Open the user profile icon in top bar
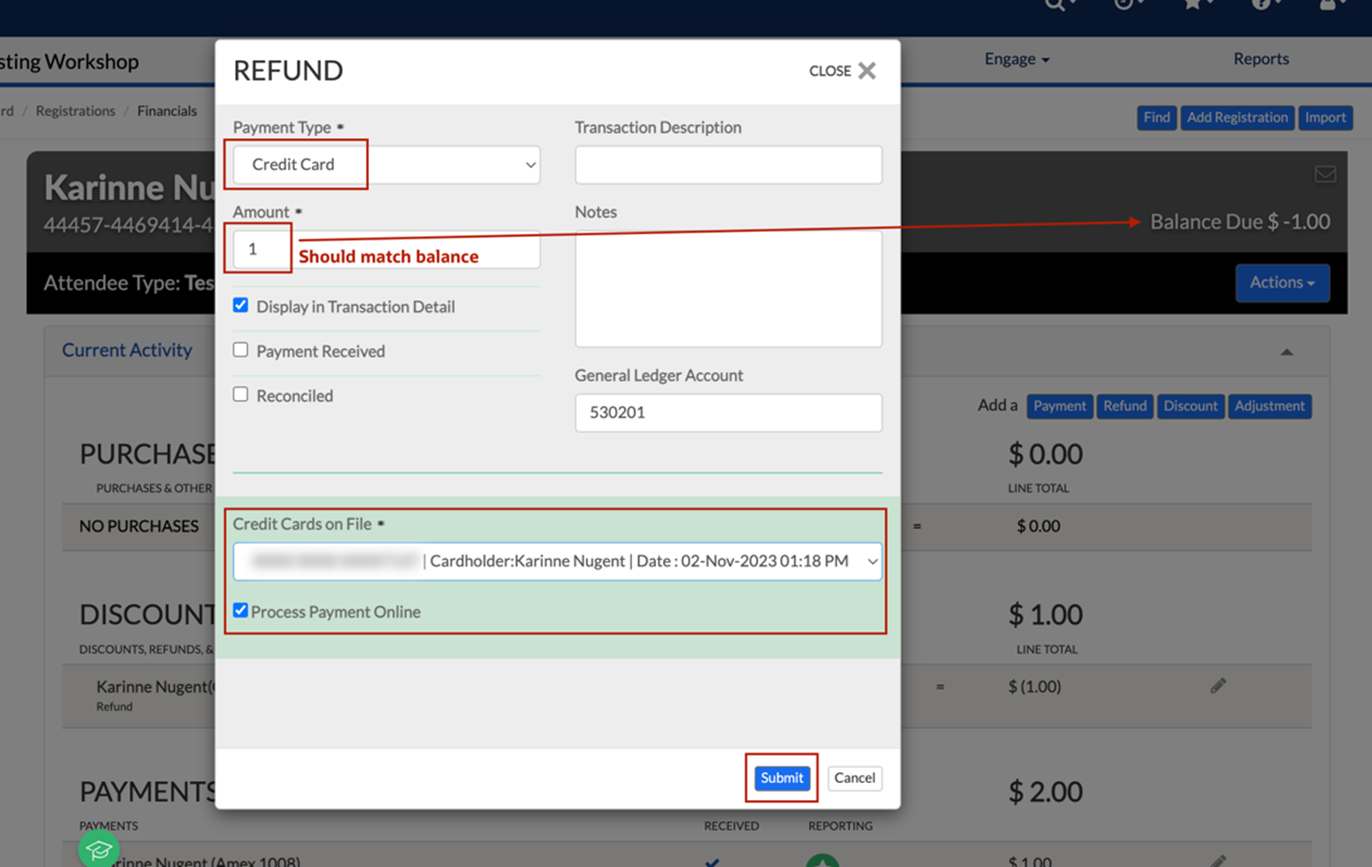This screenshot has height=867, width=1372. click(1331, 4)
